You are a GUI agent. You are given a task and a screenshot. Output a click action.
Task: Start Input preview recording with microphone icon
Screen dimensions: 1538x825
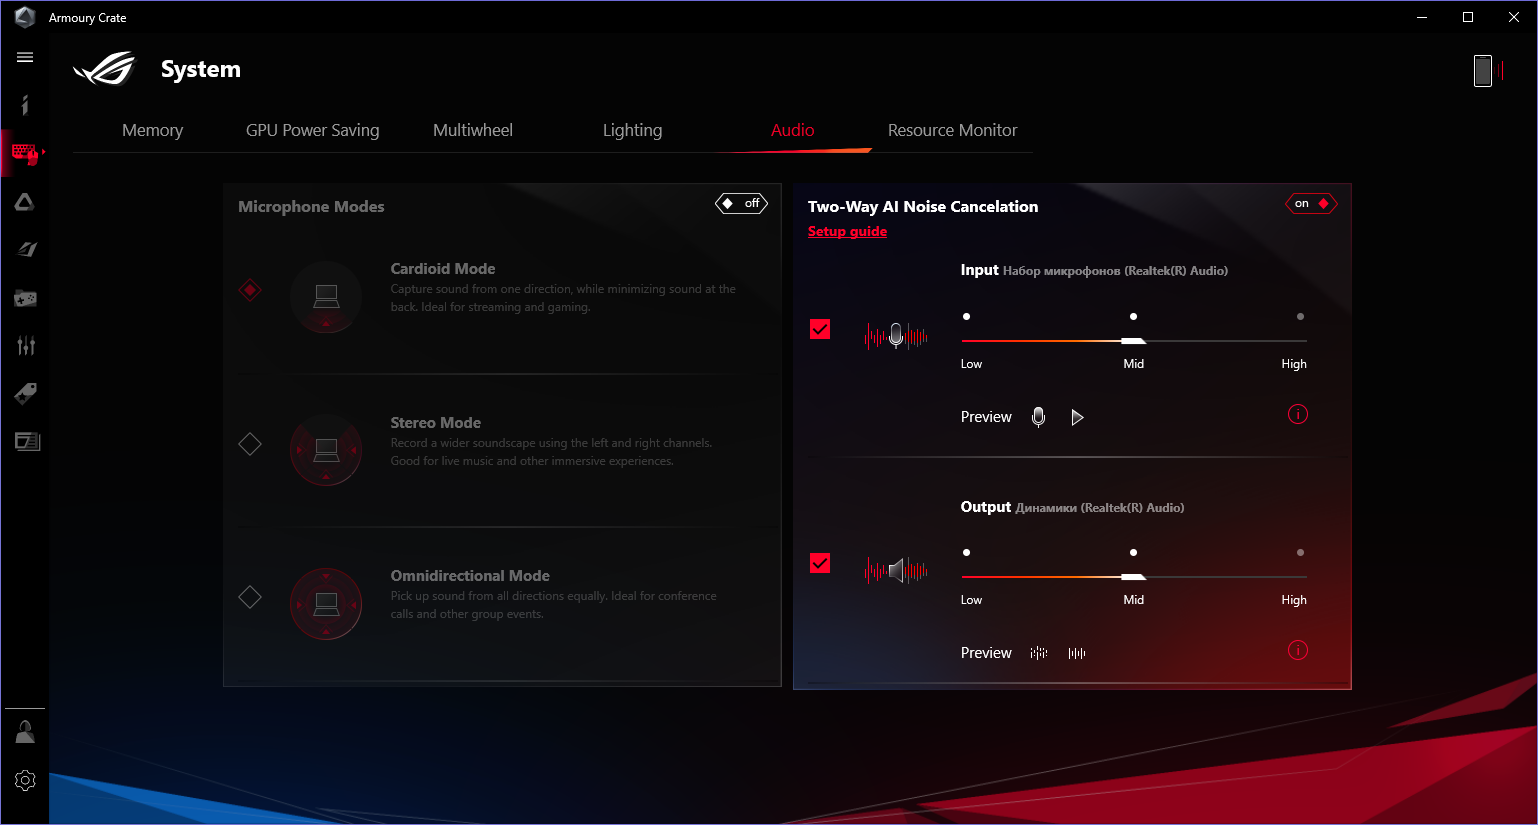tap(1039, 417)
